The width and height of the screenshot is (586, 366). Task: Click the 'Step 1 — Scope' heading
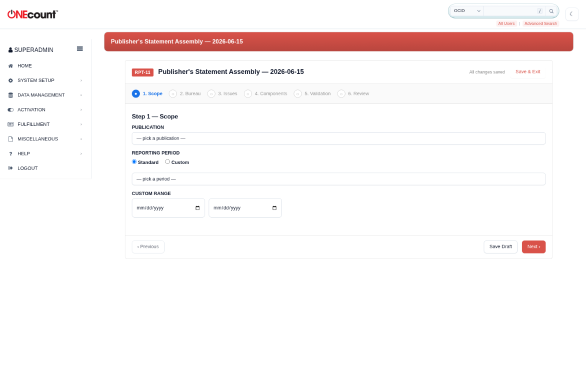coord(155,117)
